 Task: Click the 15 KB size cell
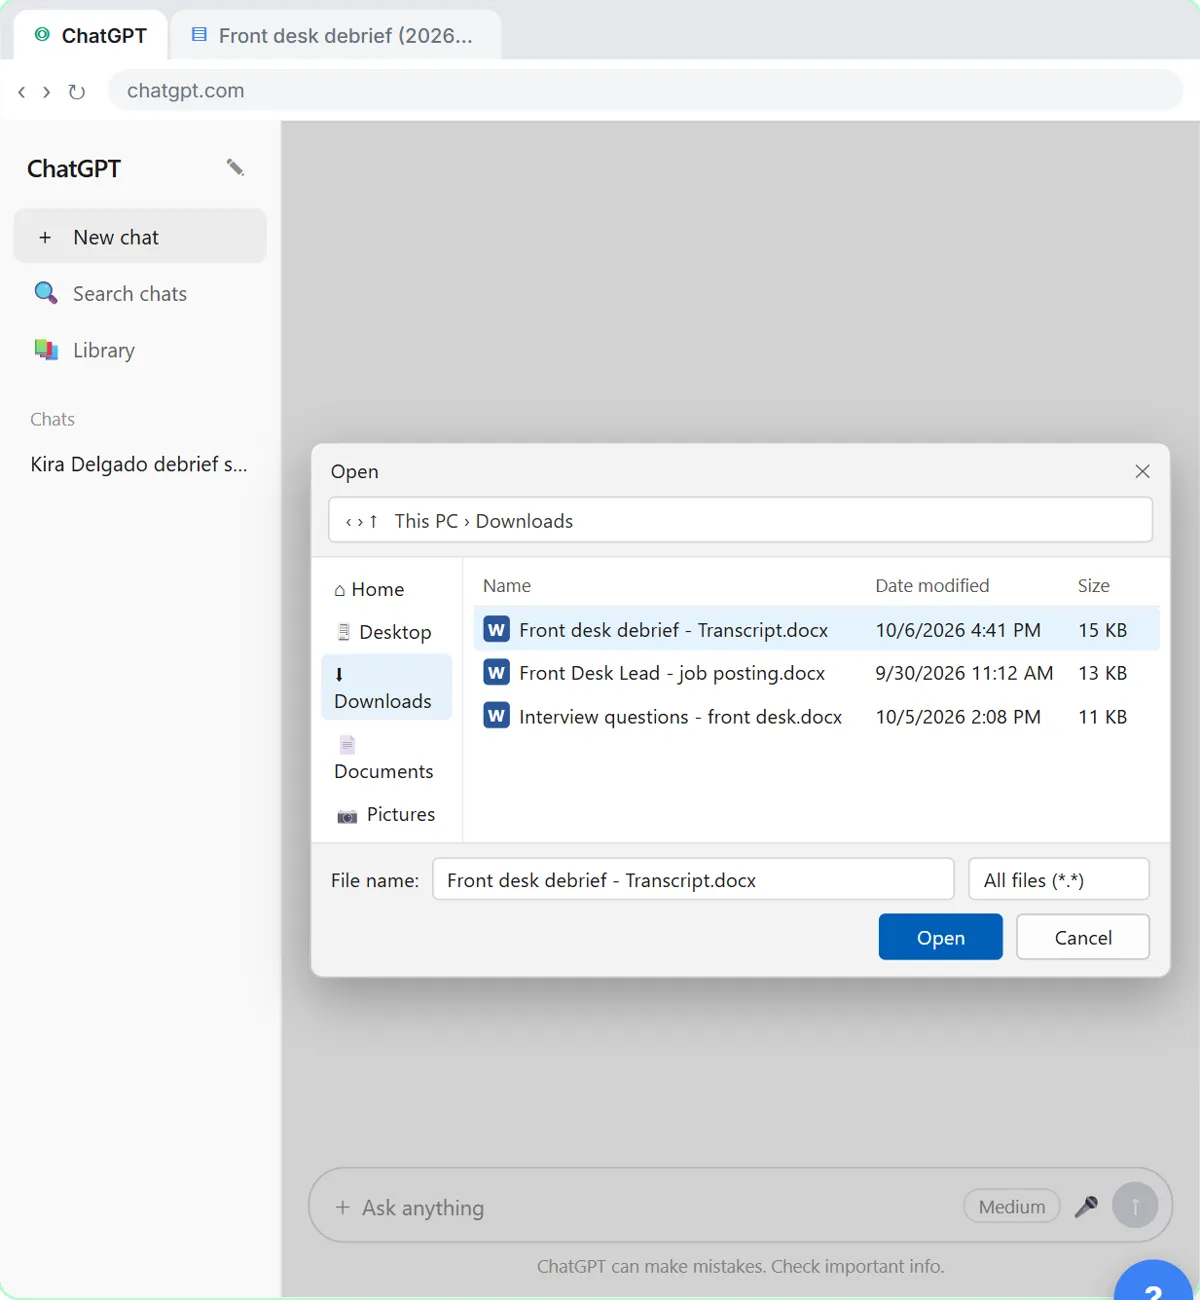(1102, 630)
